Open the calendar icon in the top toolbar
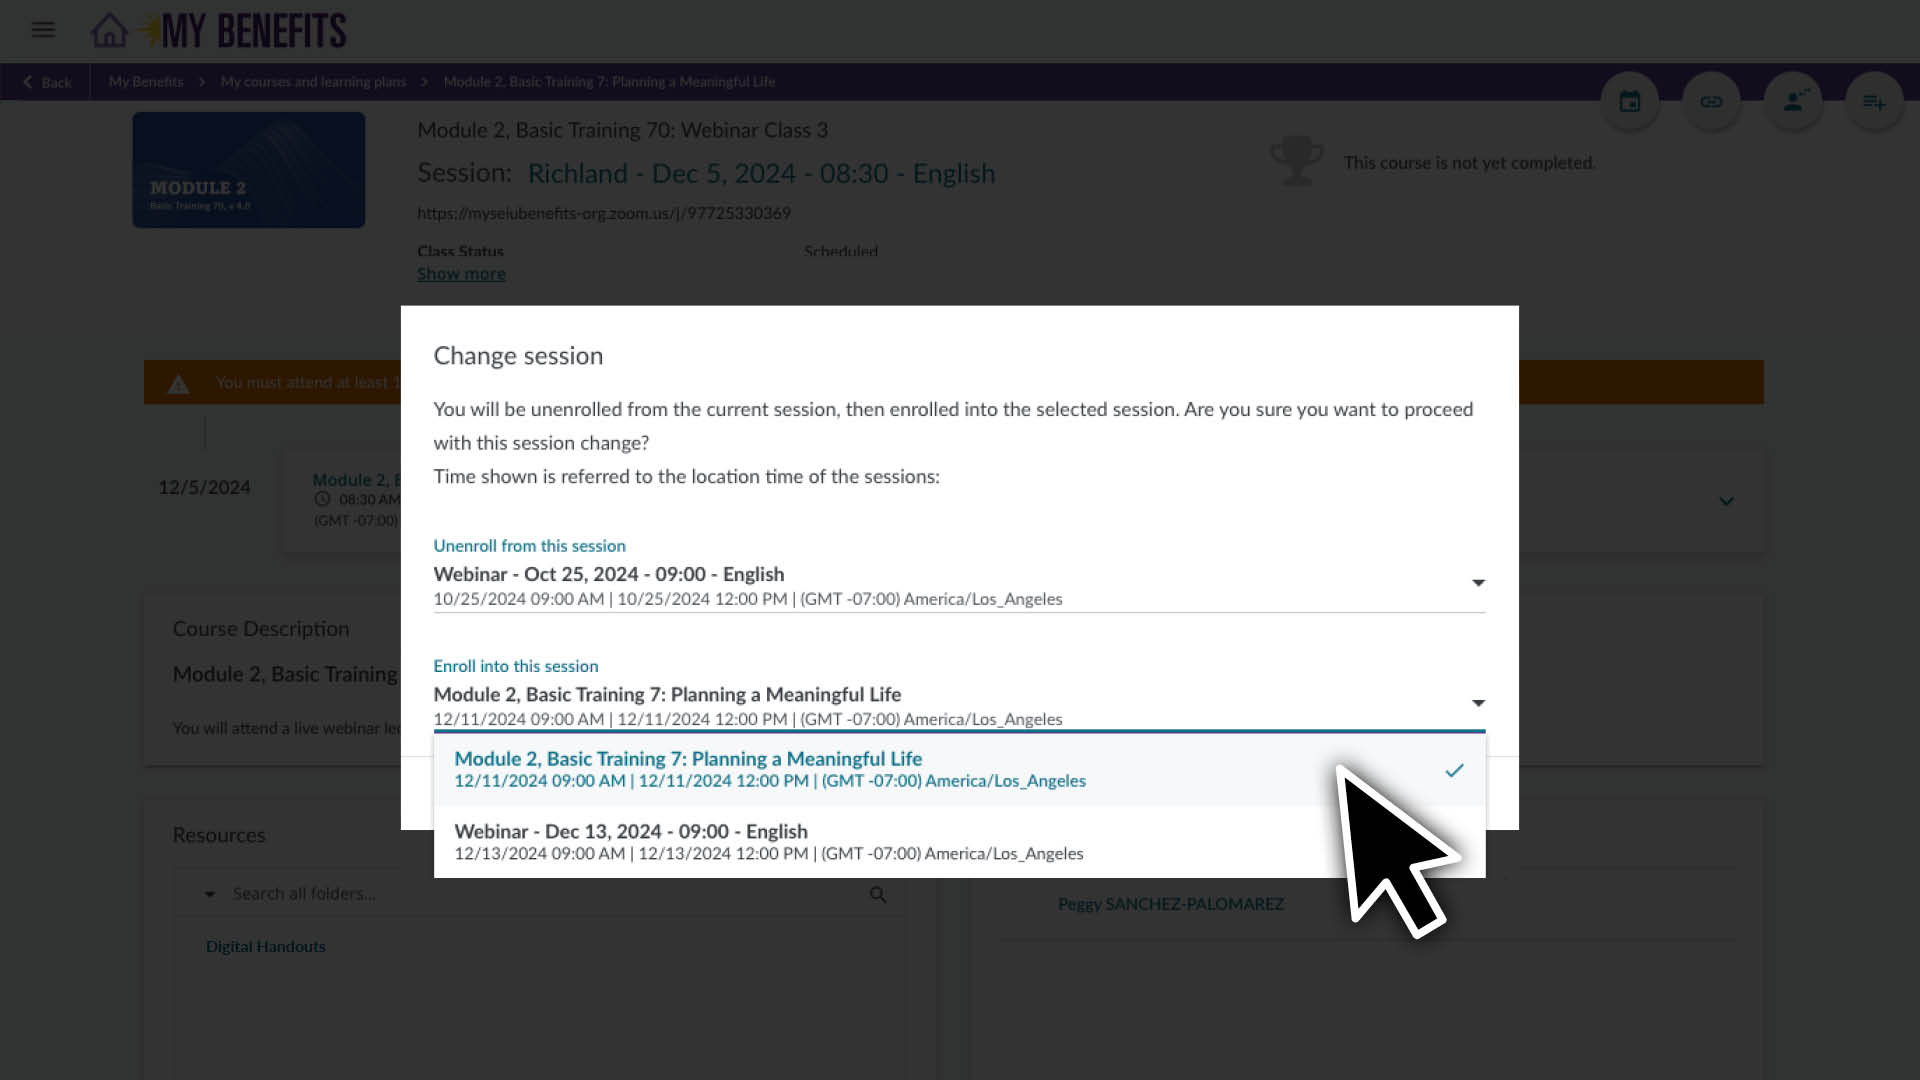 1630,100
